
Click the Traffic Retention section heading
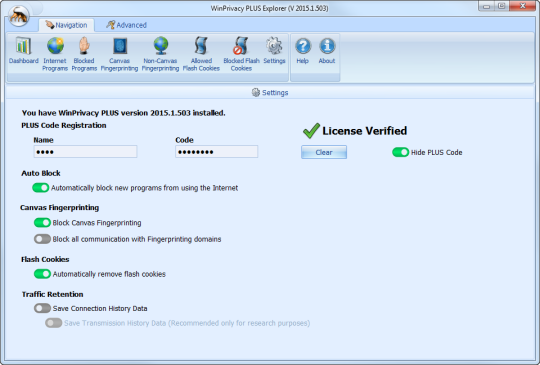52,294
